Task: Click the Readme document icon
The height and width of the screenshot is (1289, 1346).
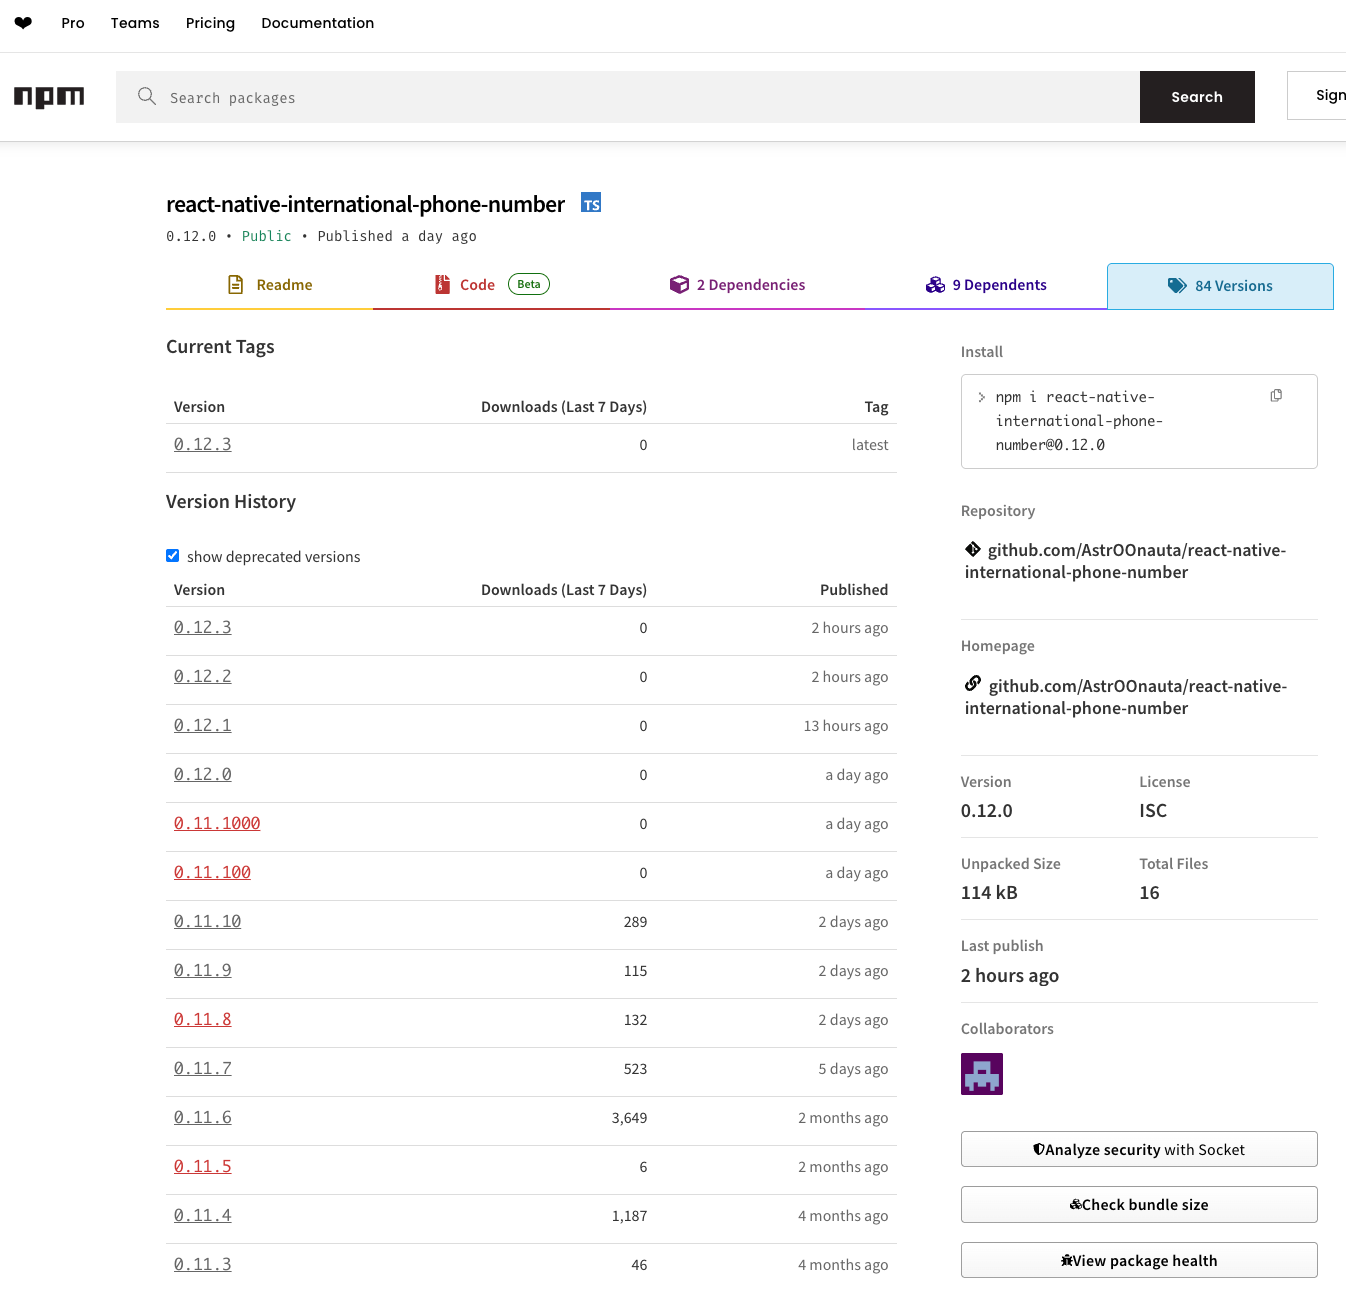Action: click(236, 285)
